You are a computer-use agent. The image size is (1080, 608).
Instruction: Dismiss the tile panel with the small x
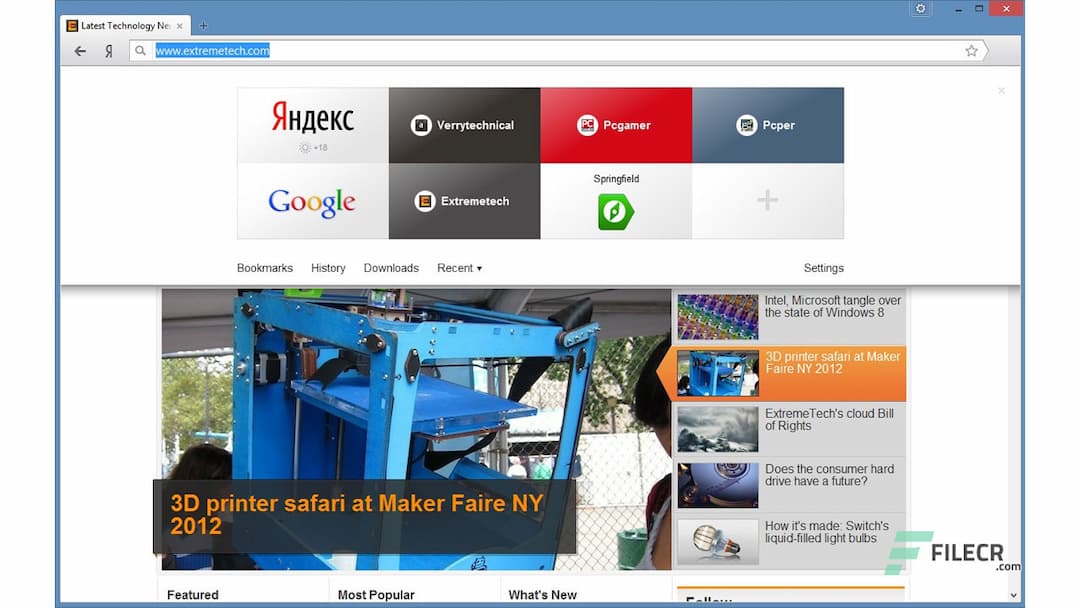point(1001,90)
